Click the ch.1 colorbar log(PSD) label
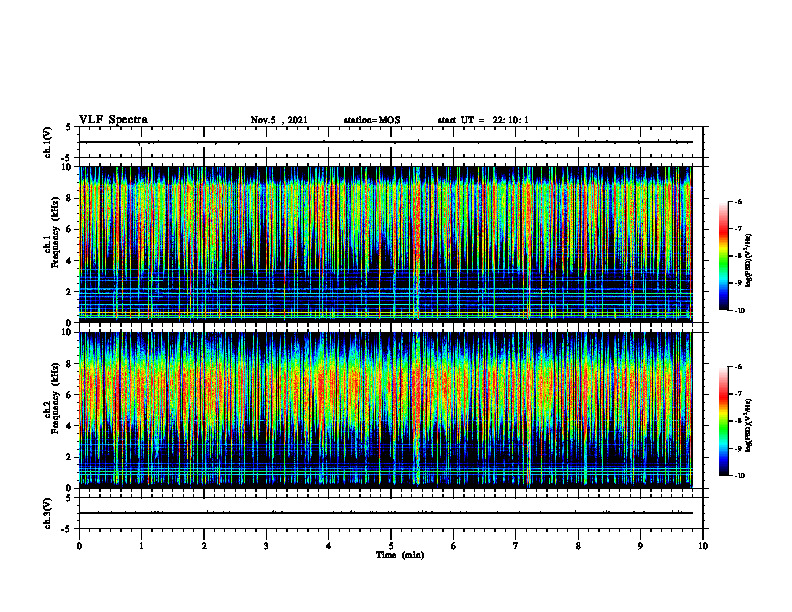The image size is (792, 612). (749, 261)
